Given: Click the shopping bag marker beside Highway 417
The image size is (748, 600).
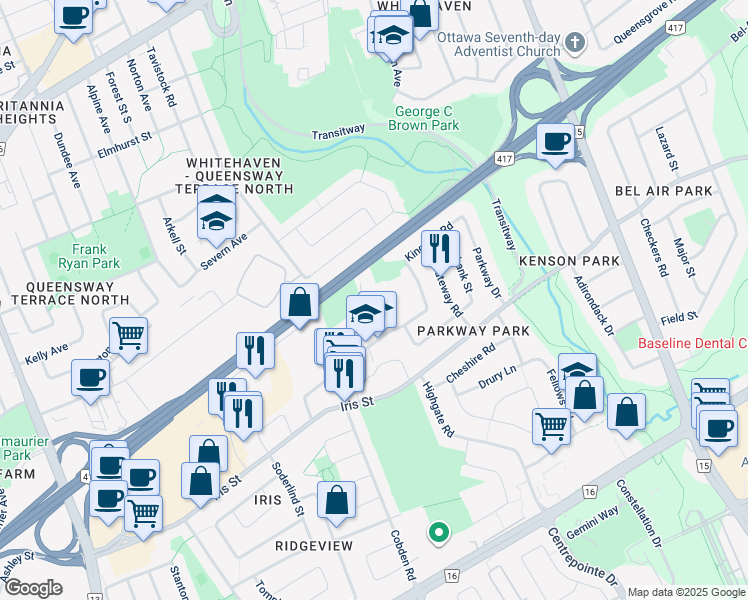Looking at the screenshot, I should pyautogui.click(x=299, y=303).
